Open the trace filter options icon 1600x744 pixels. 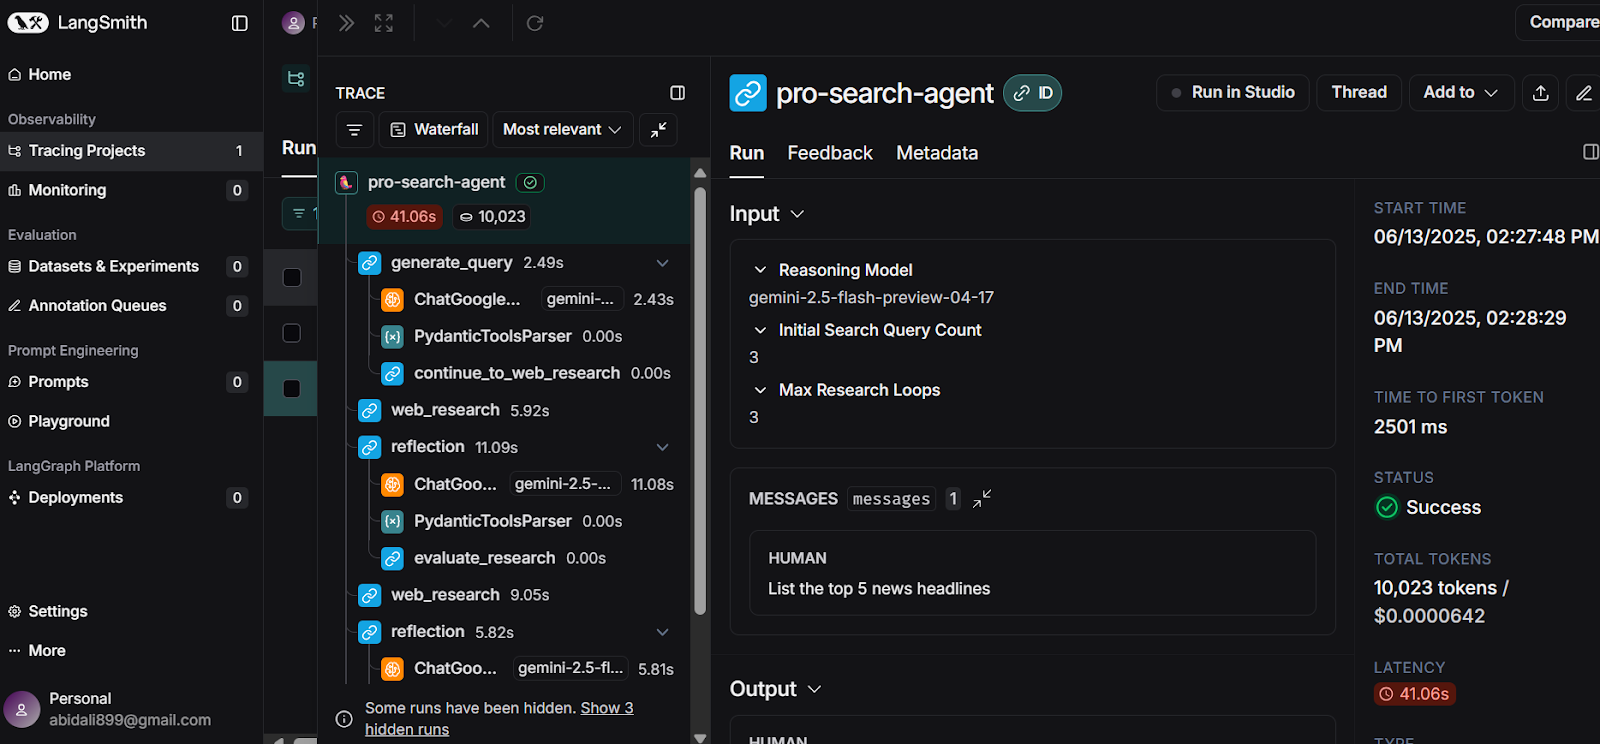pos(354,130)
